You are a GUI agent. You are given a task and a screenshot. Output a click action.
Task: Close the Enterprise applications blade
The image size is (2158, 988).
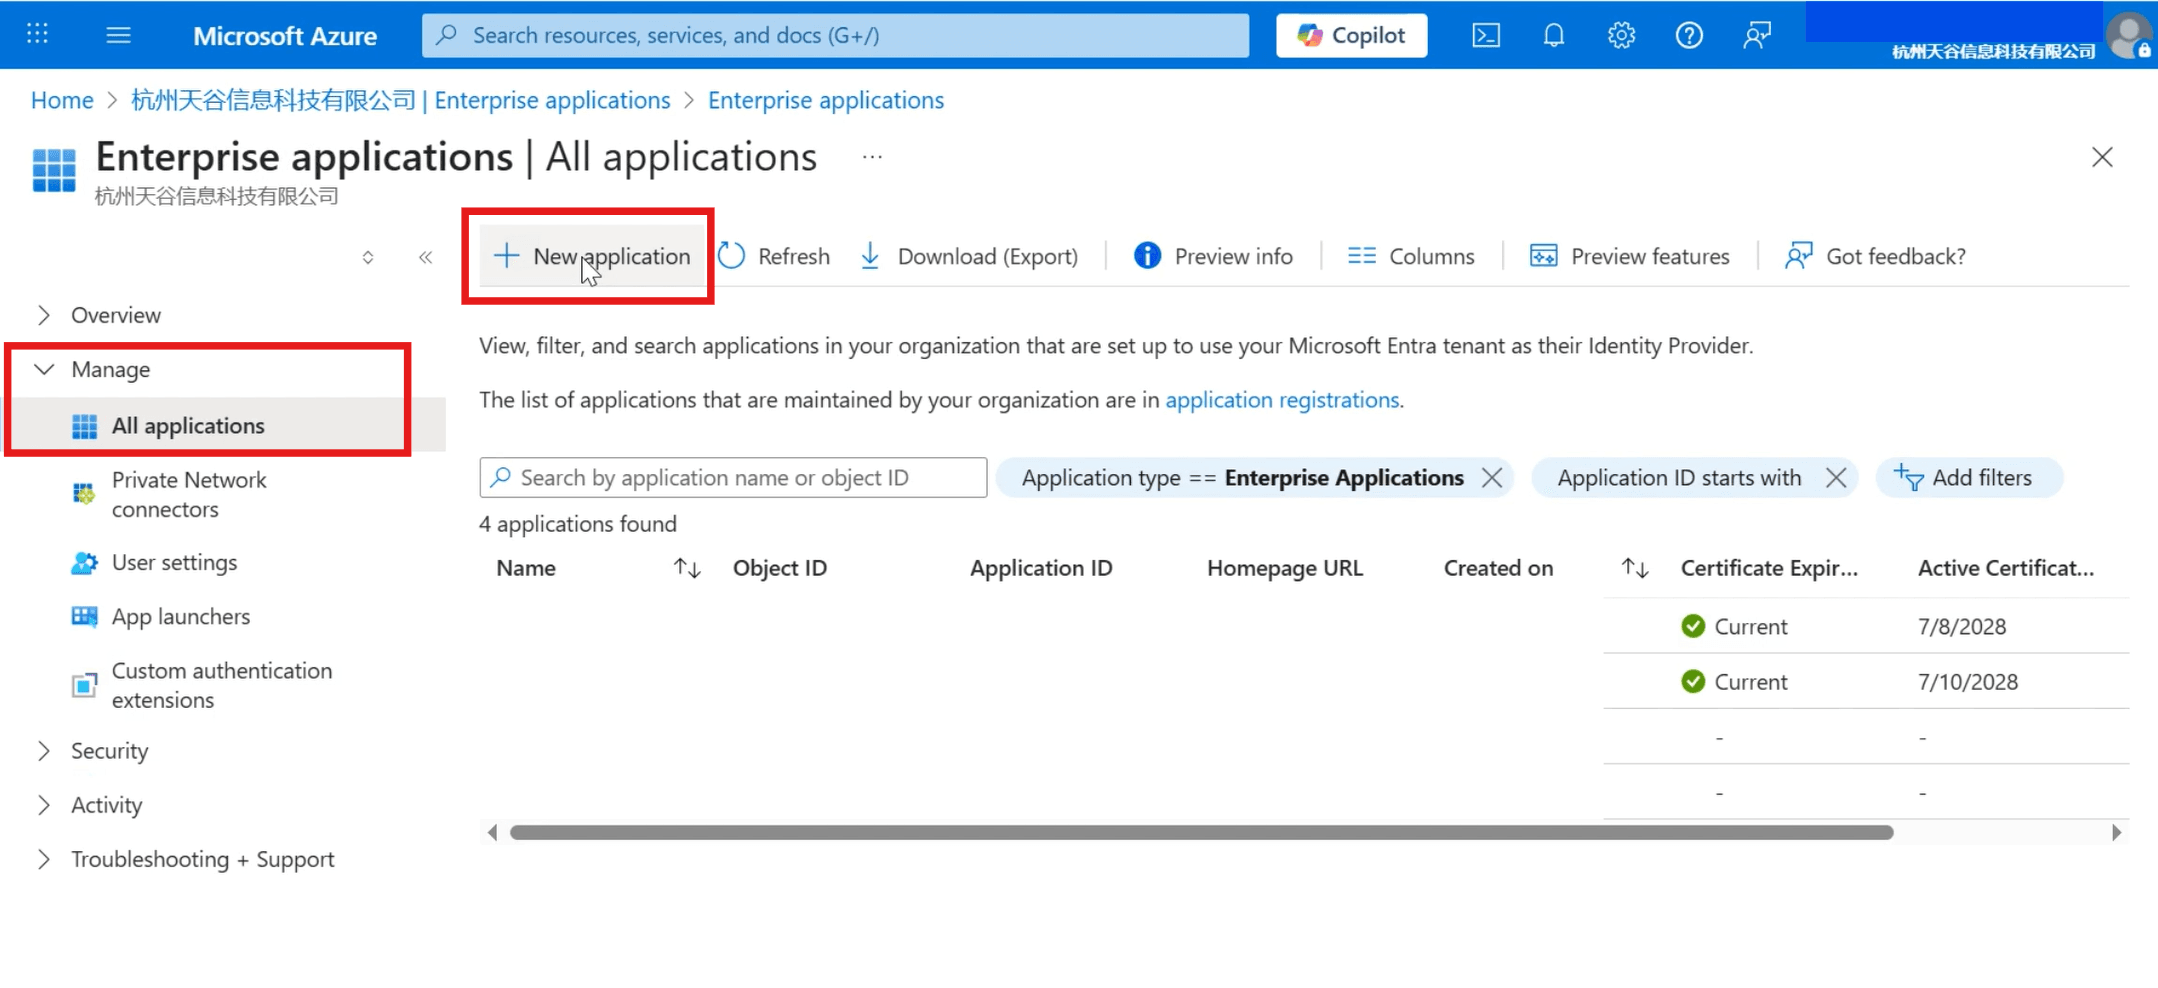pos(2102,157)
